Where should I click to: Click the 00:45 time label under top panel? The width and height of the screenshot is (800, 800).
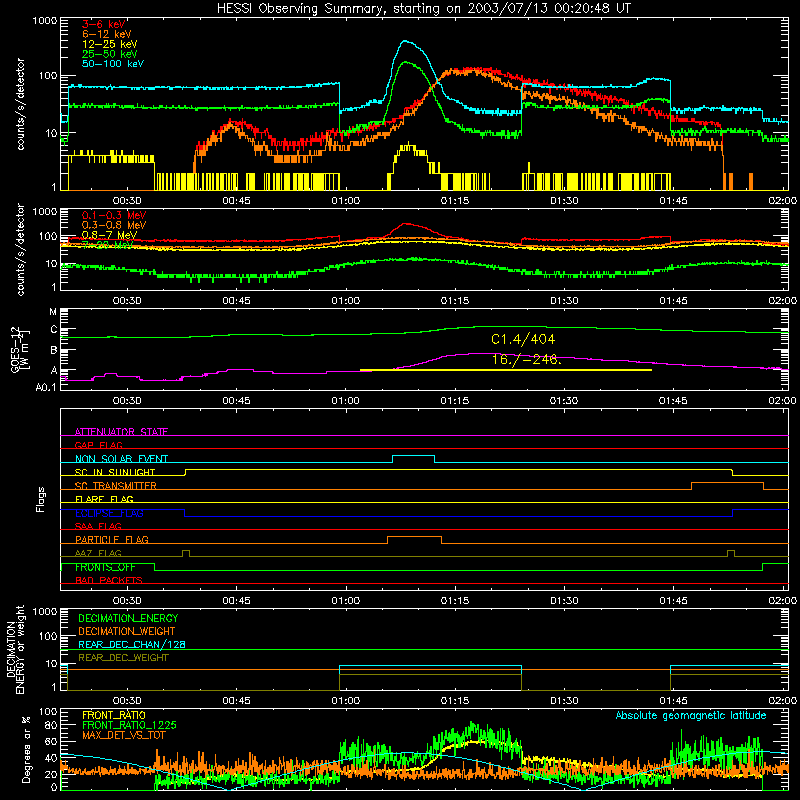coord(236,201)
